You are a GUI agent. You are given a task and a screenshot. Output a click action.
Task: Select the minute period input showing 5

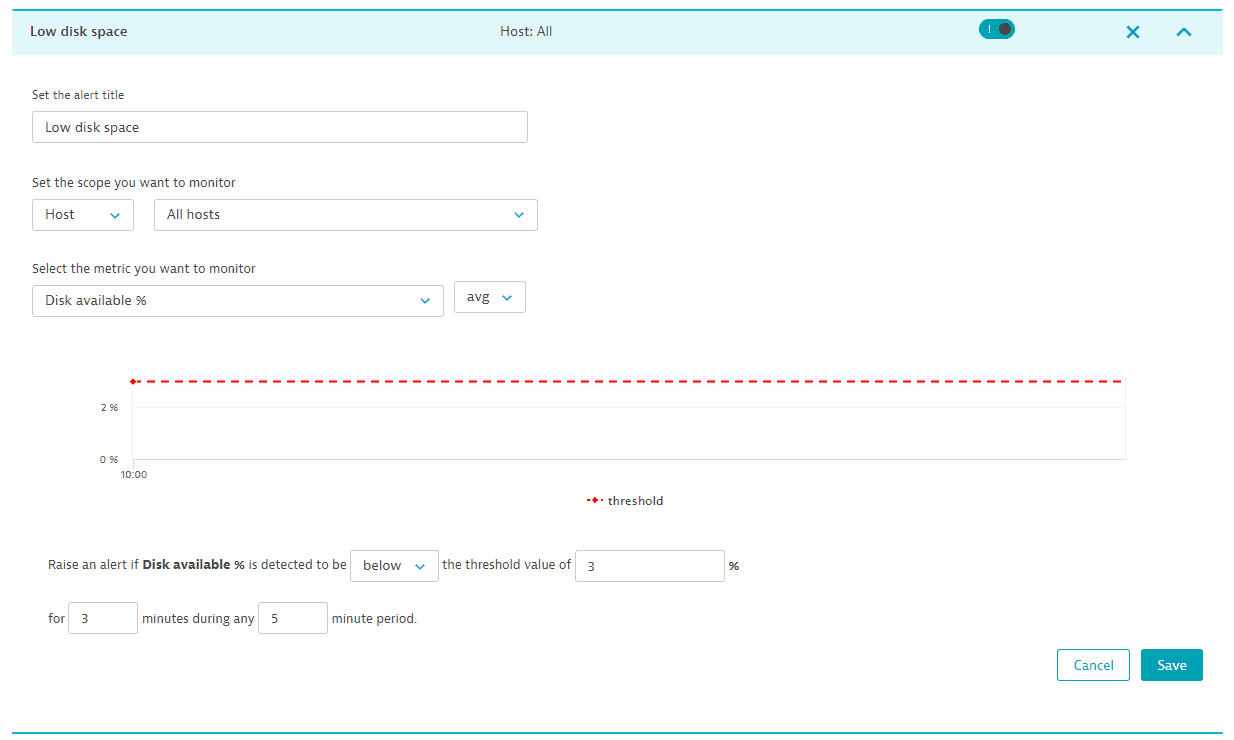pyautogui.click(x=292, y=619)
